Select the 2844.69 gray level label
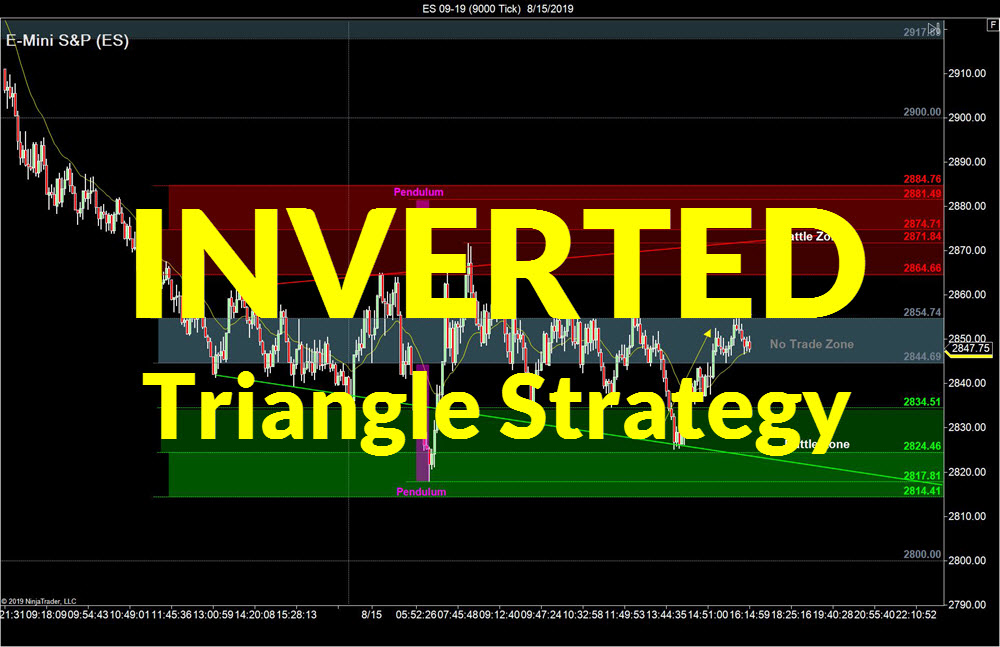 tap(922, 356)
